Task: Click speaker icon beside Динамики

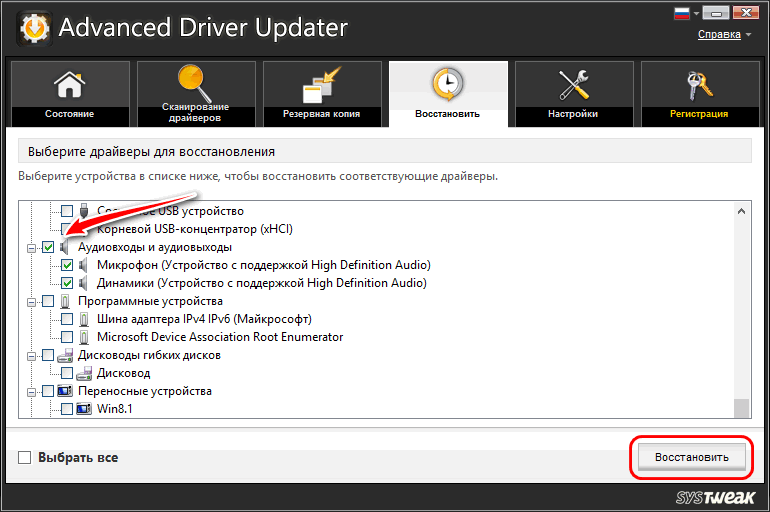Action: click(x=83, y=283)
